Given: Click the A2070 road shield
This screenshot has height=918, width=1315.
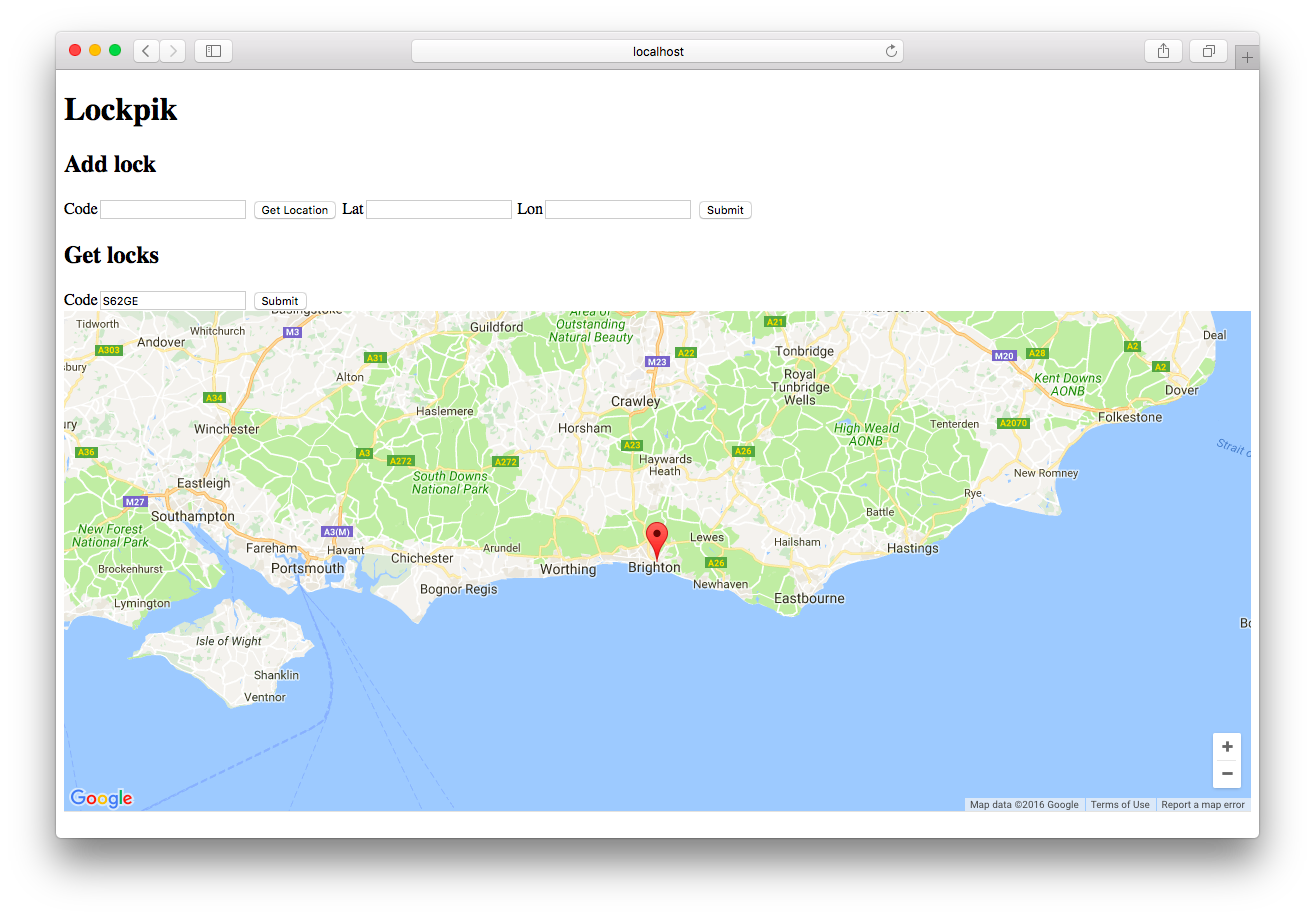Looking at the screenshot, I should point(1014,423).
